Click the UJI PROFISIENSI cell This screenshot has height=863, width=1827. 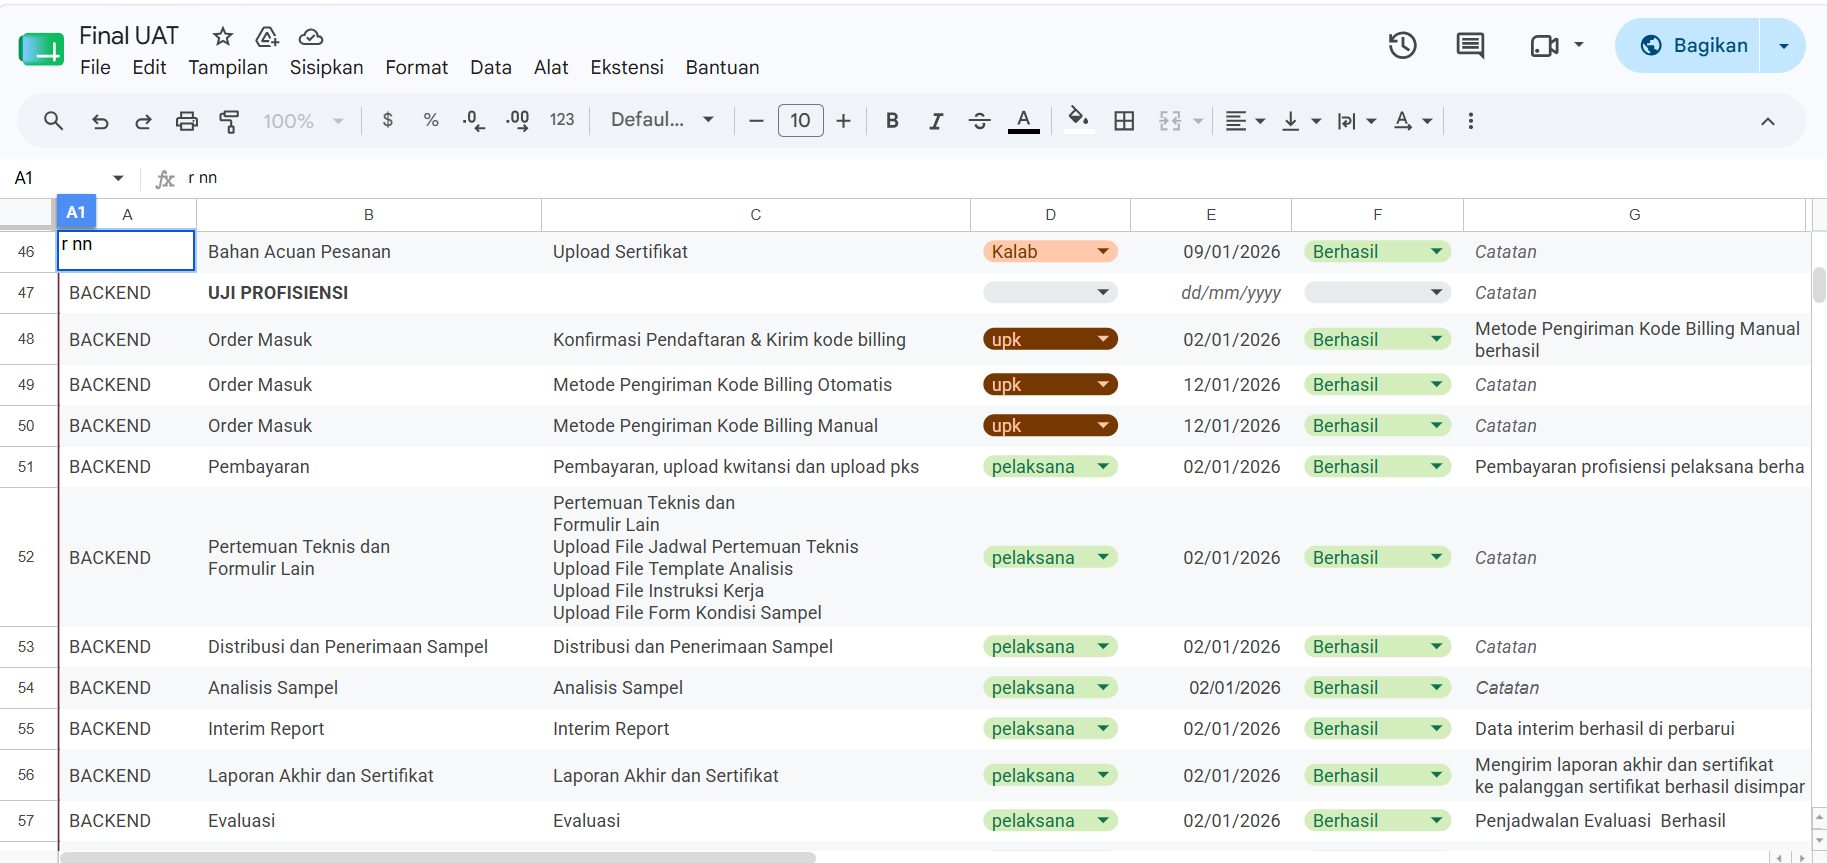click(369, 293)
